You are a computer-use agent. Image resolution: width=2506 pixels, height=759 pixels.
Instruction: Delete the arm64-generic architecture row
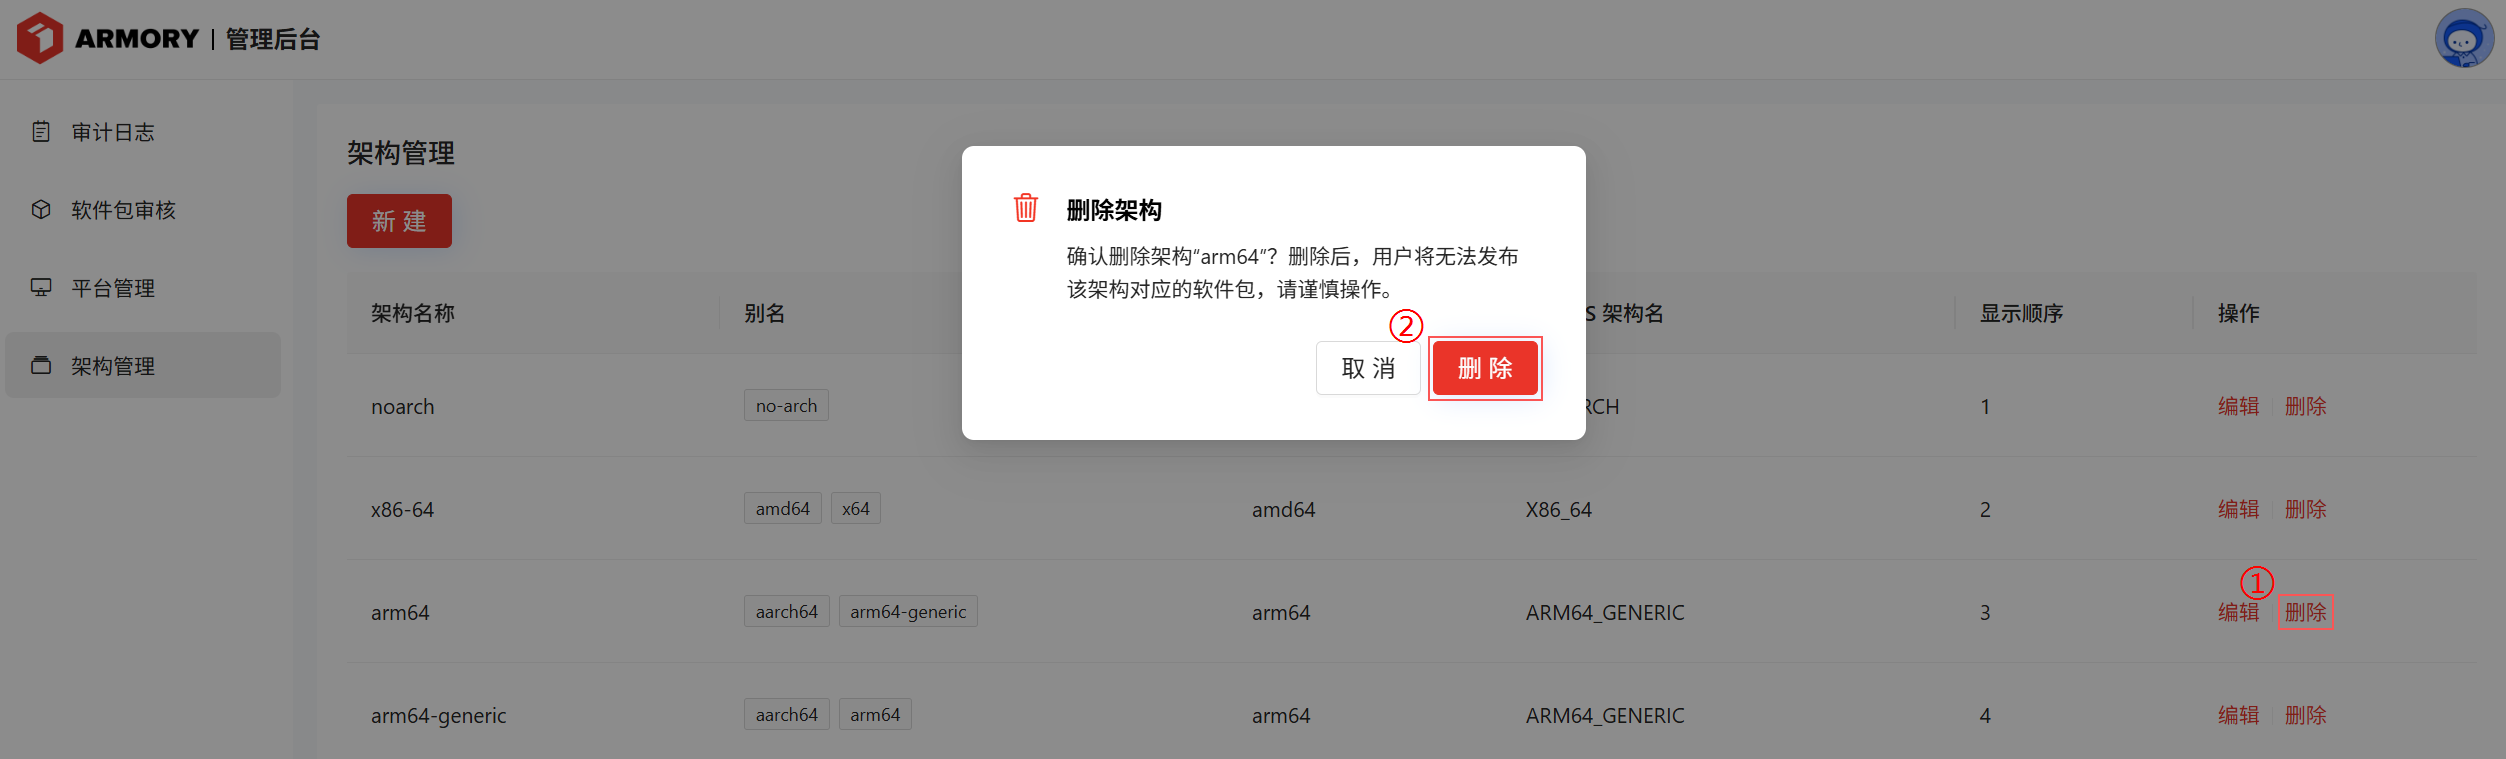click(x=2305, y=715)
